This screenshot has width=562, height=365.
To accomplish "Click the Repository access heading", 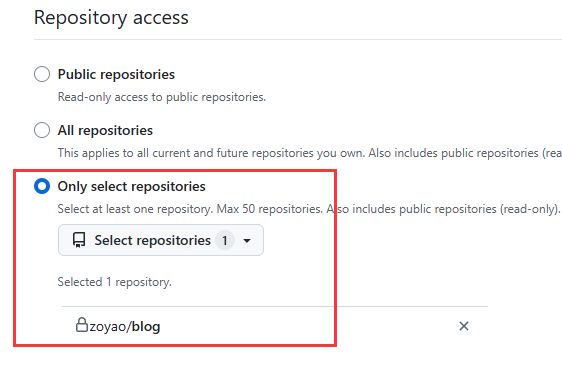I will 111,17.
